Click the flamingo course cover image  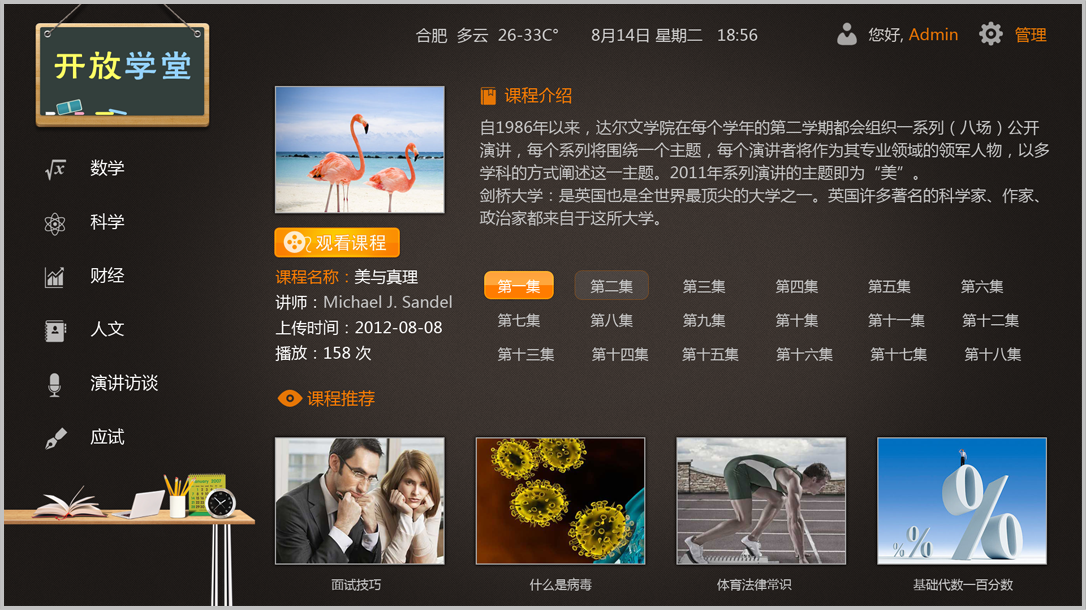(359, 150)
